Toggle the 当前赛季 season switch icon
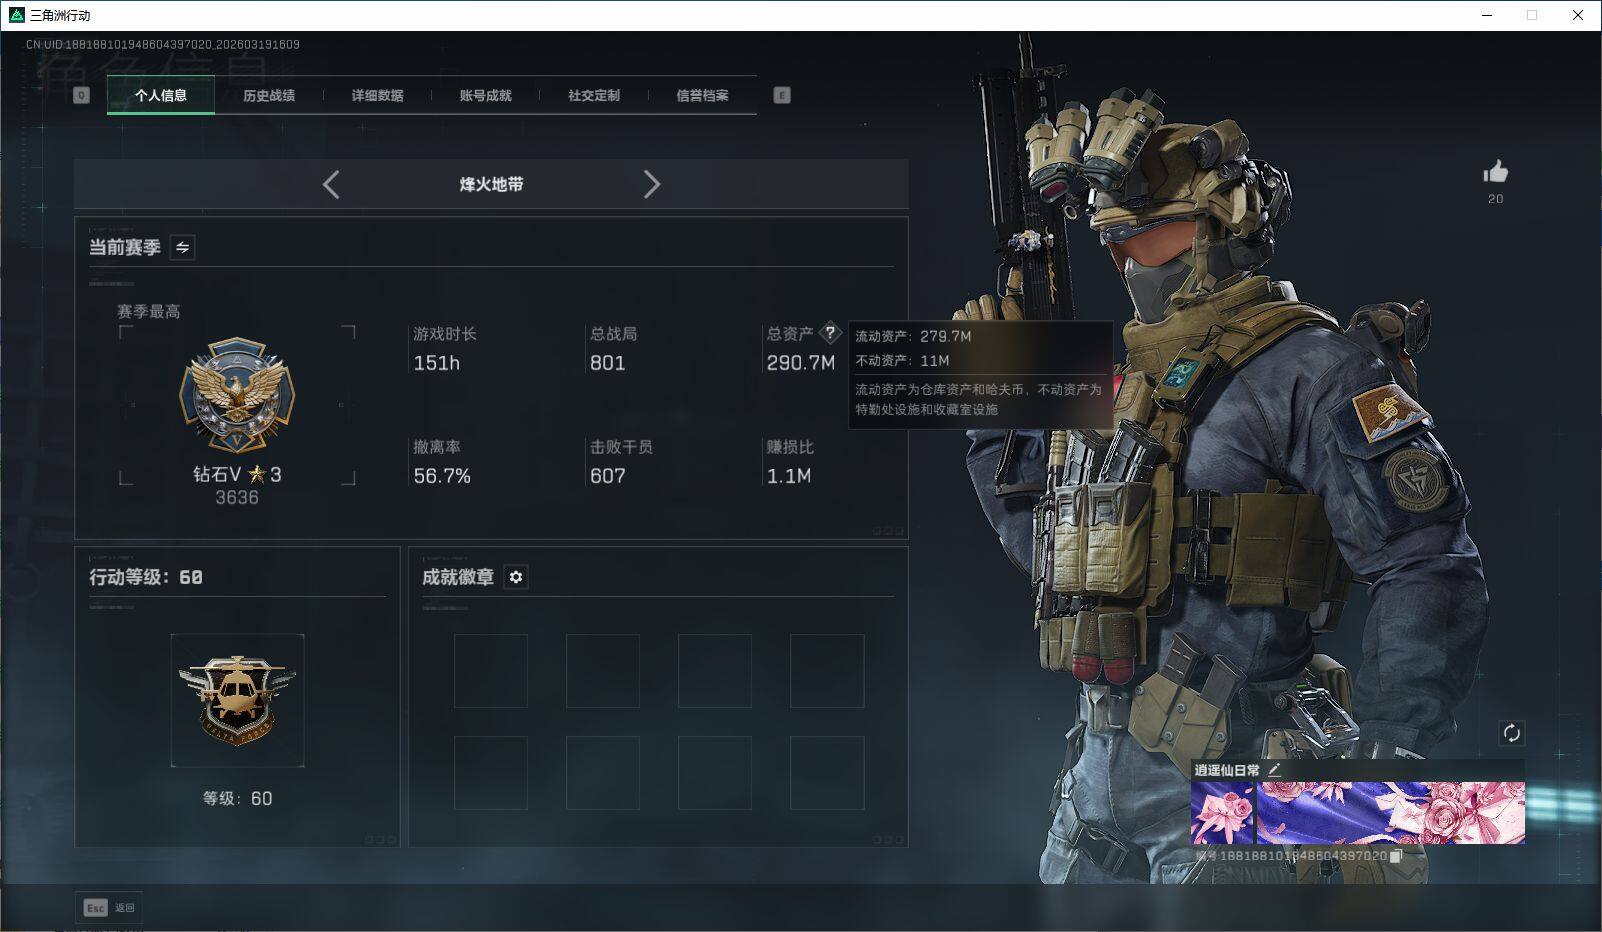Image resolution: width=1602 pixels, height=932 pixels. click(182, 247)
